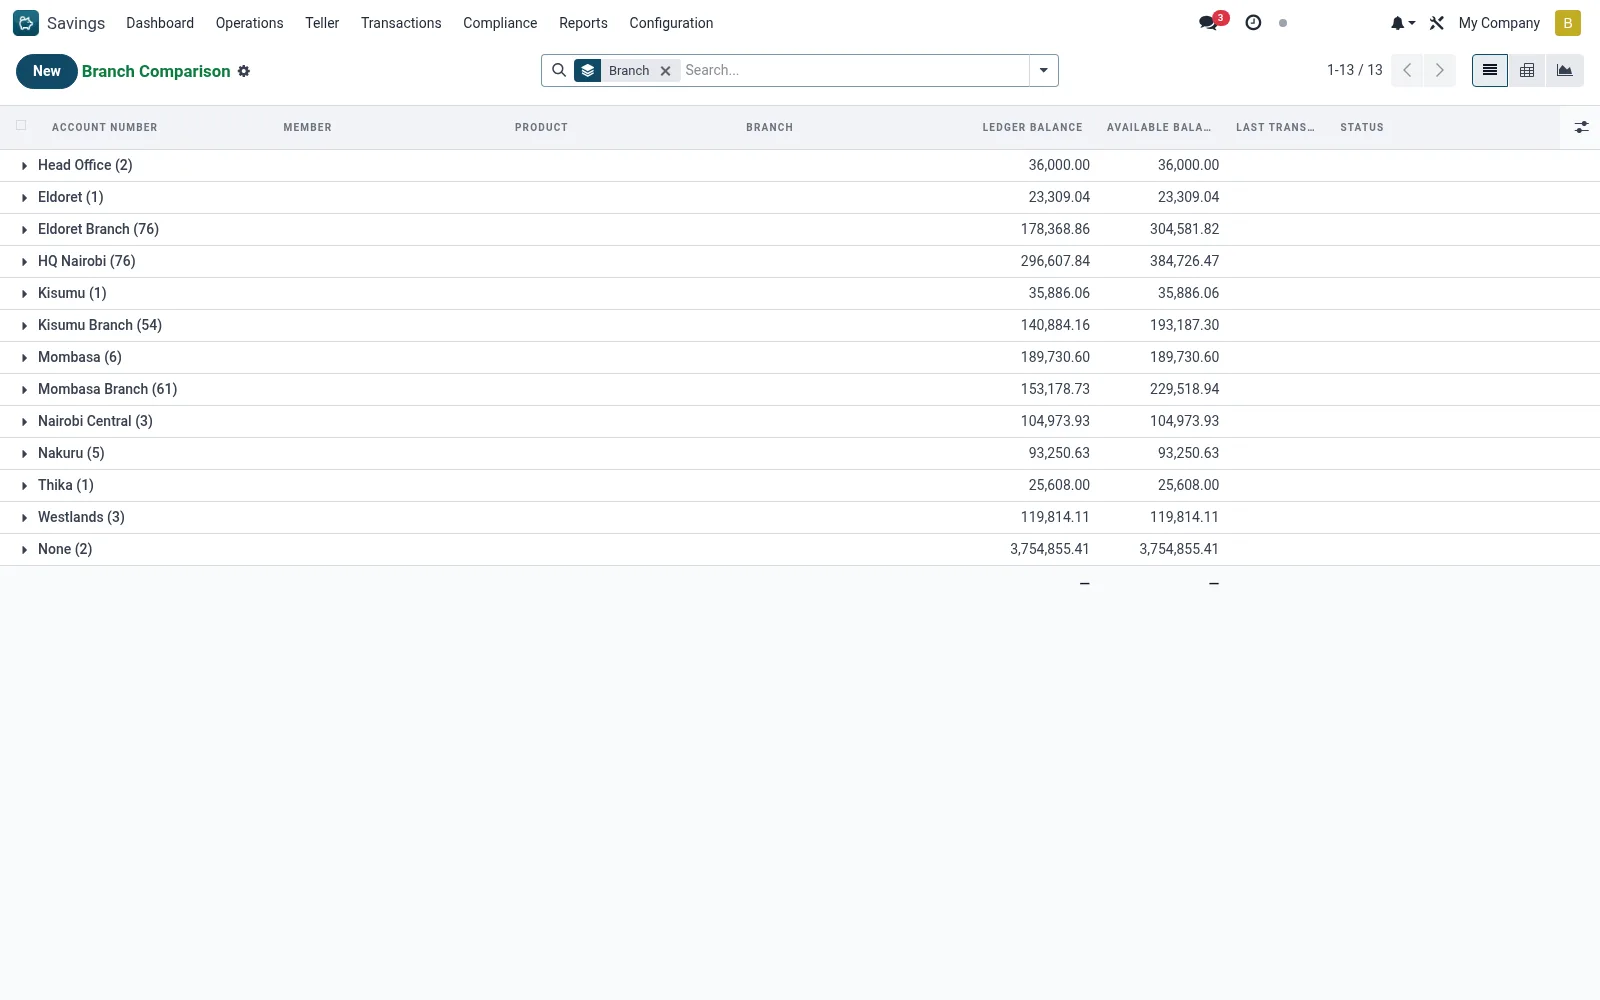Sort by Ledger Balance column

click(x=1032, y=127)
